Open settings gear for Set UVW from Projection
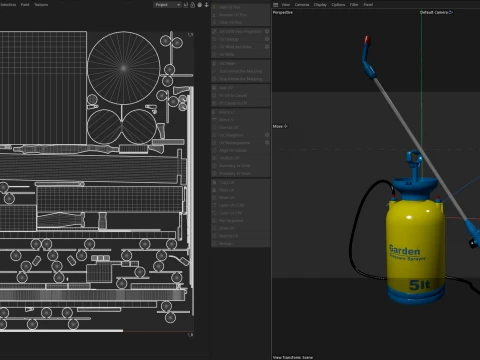The width and height of the screenshot is (480, 360). 267,31
